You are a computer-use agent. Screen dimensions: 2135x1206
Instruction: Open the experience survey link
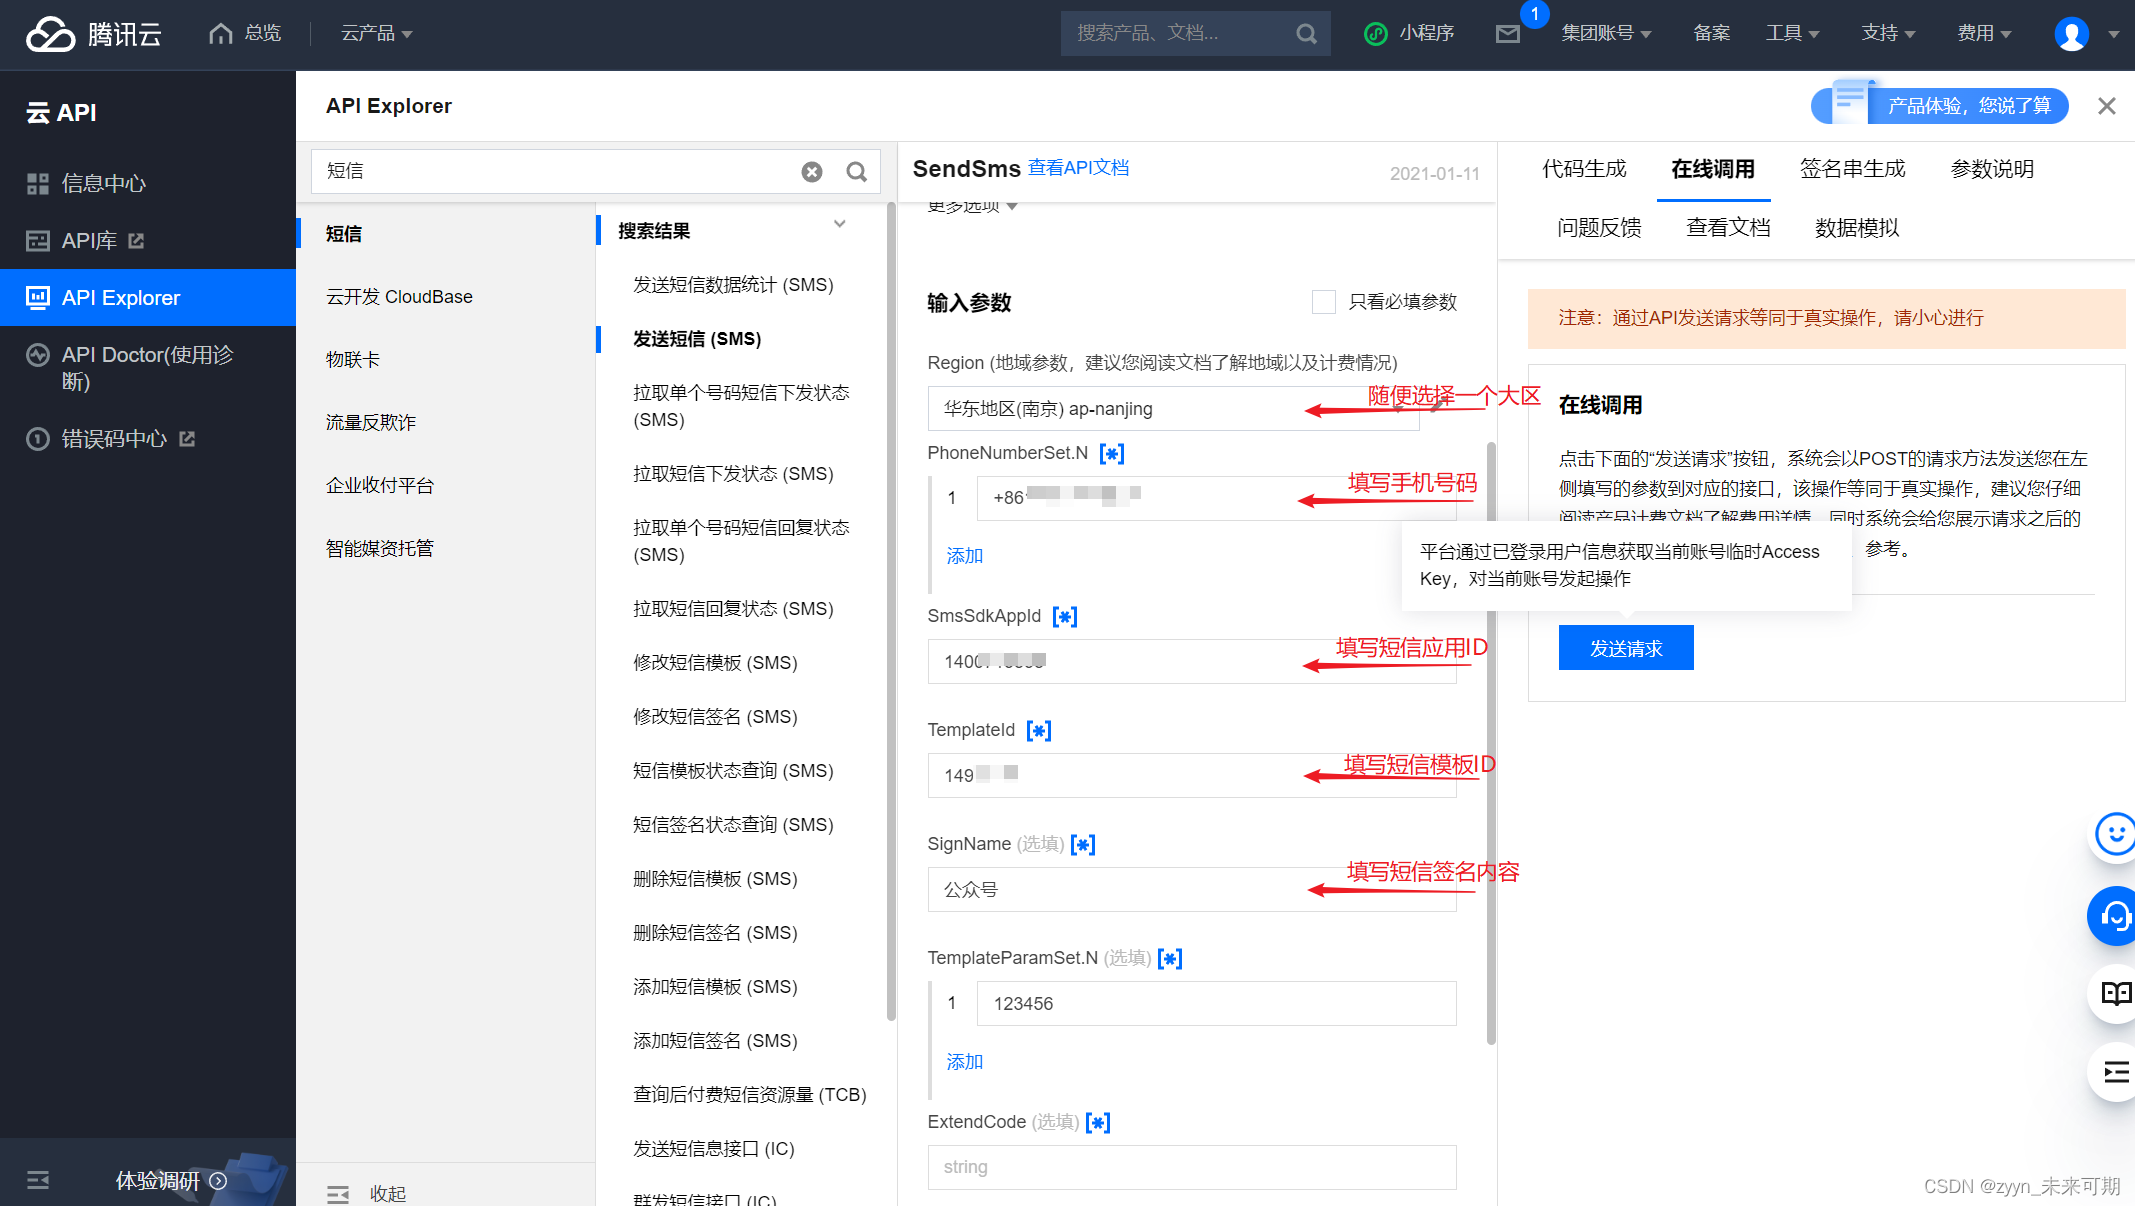[171, 1181]
